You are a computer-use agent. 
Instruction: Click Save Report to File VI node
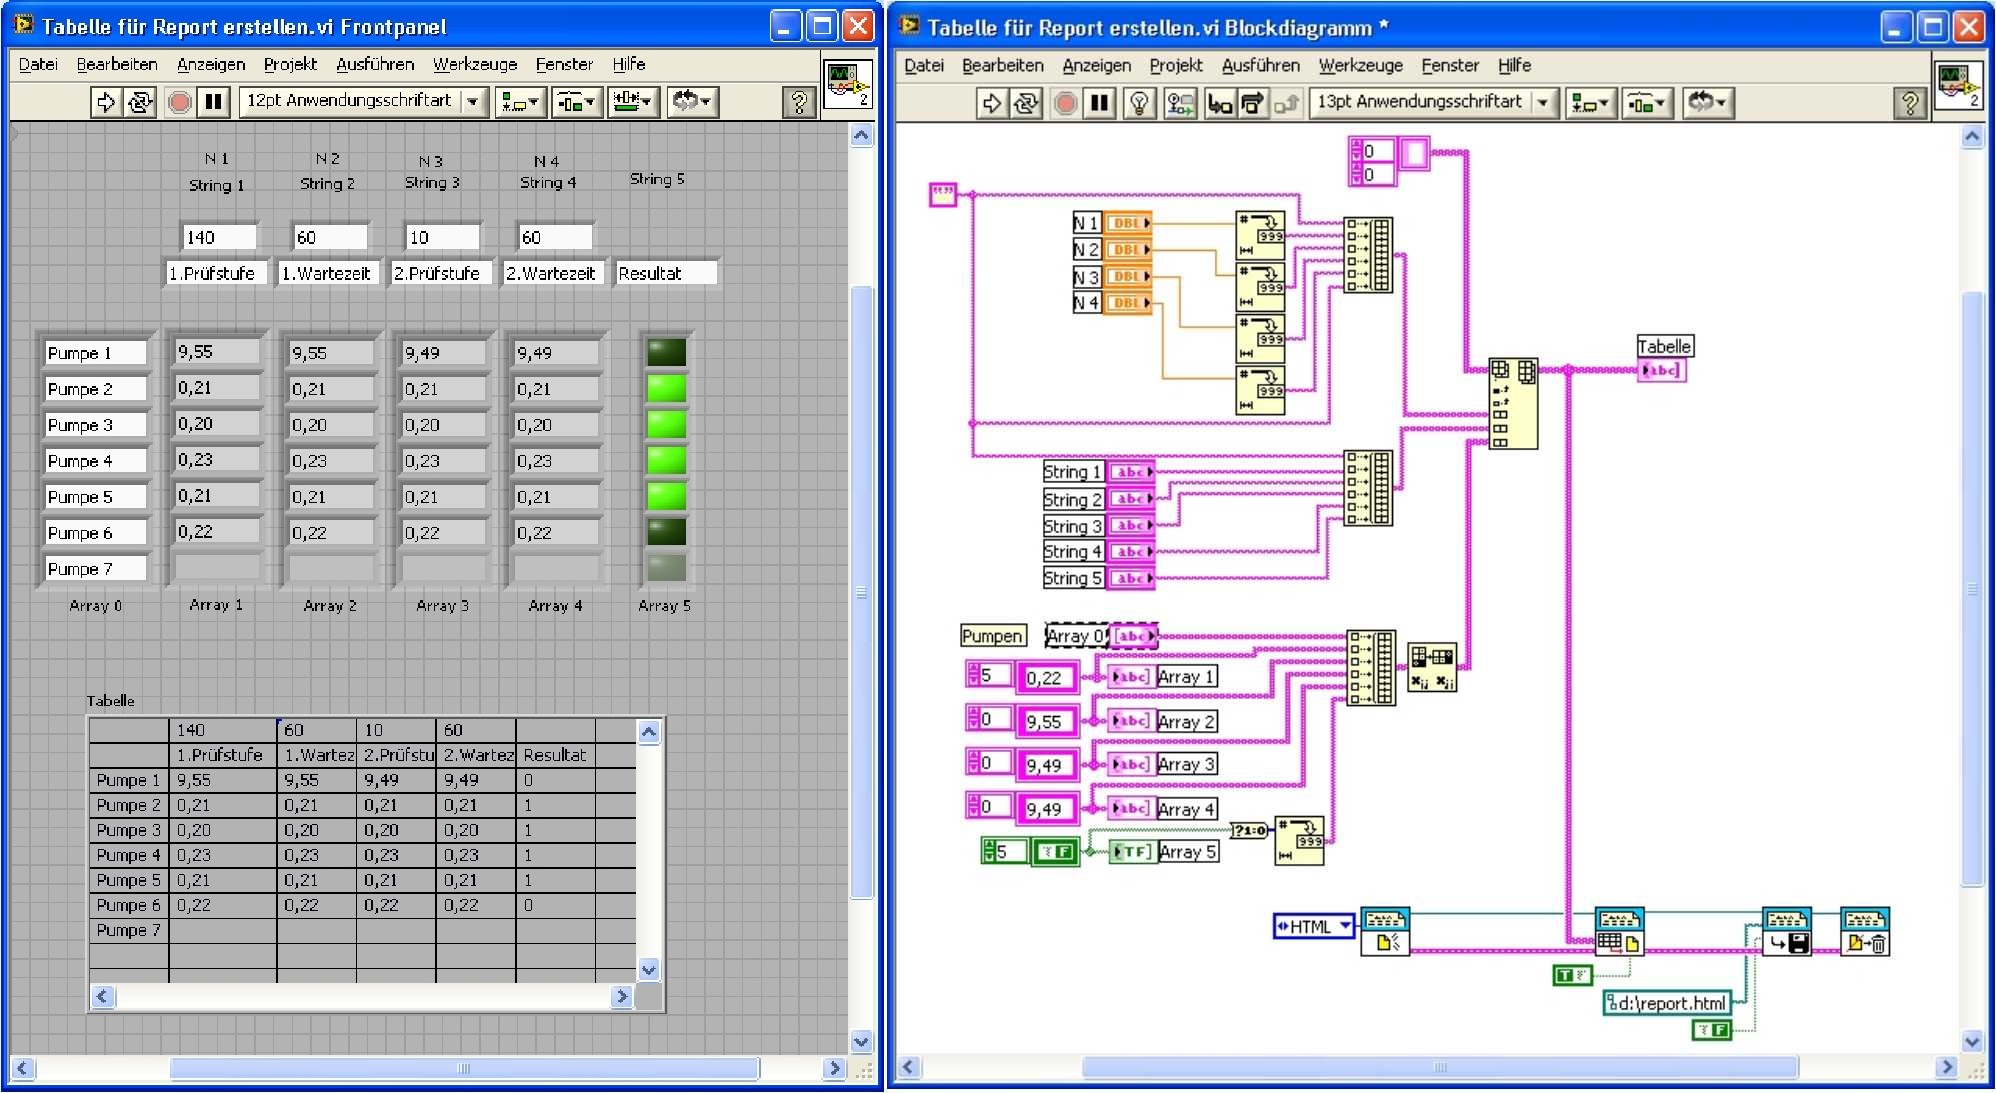[1786, 932]
